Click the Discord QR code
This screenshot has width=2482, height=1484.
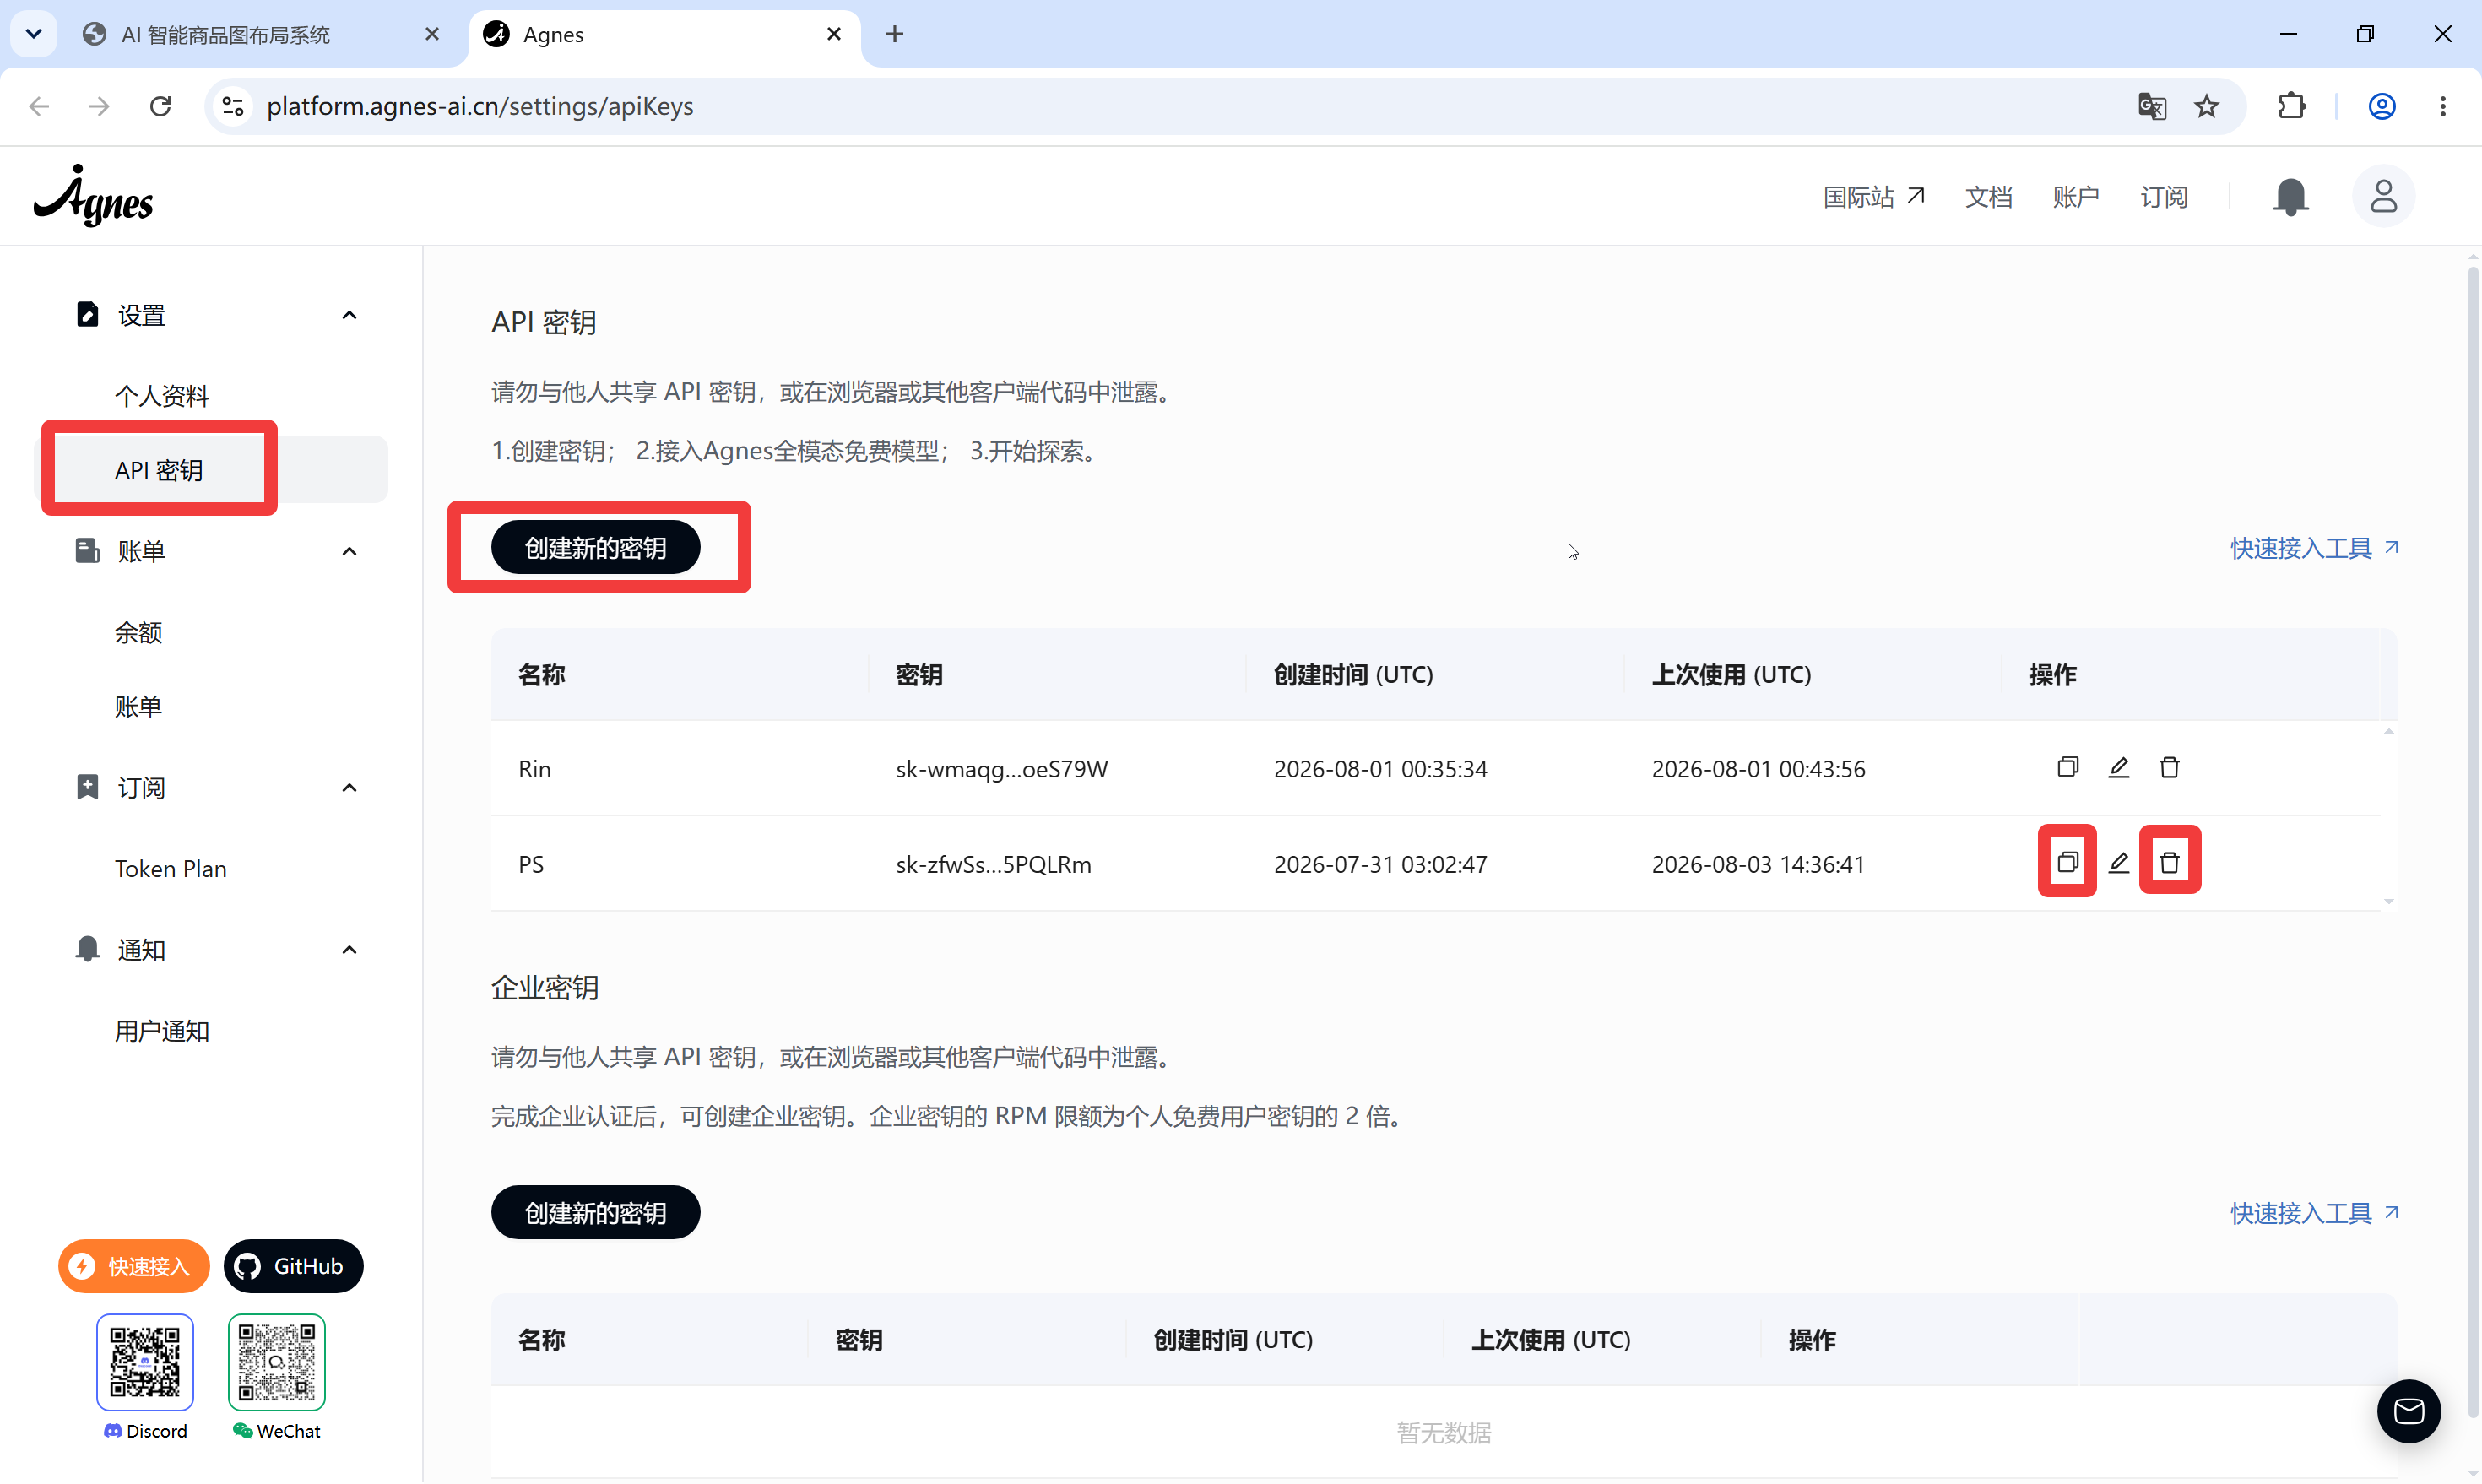(145, 1362)
